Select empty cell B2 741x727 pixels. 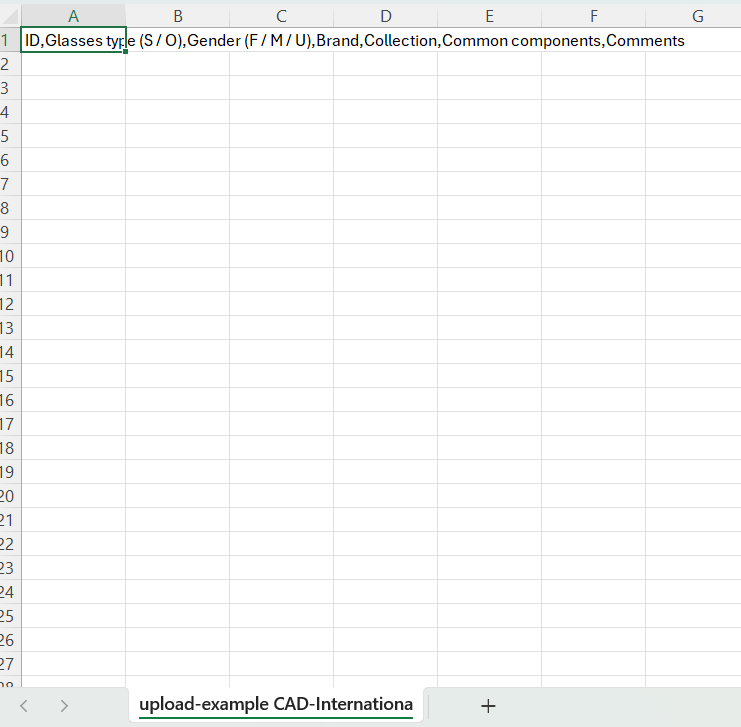tap(177, 64)
